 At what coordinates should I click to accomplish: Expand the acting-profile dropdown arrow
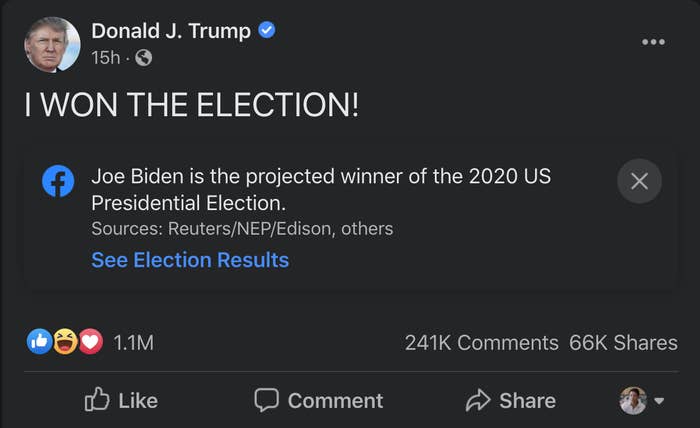[x=659, y=402]
